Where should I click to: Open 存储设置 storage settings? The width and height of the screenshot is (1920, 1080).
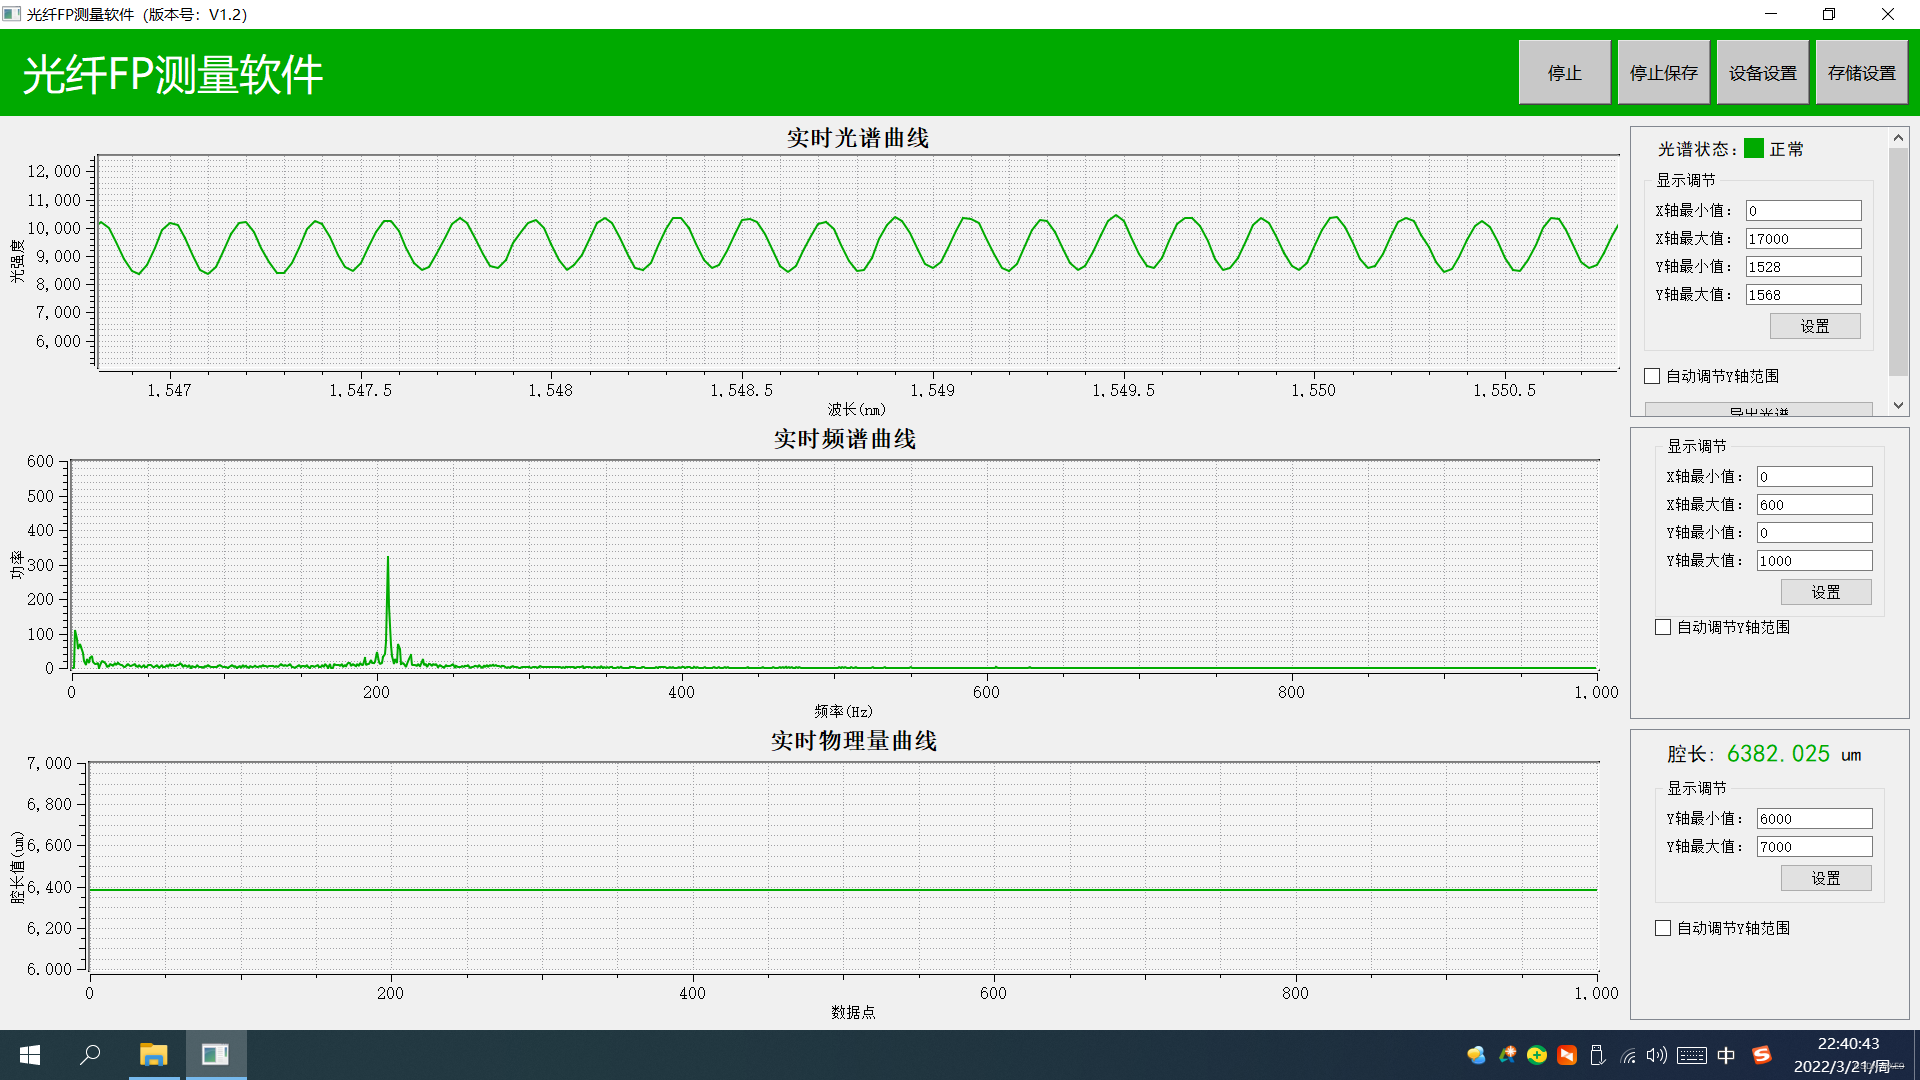coord(1861,73)
